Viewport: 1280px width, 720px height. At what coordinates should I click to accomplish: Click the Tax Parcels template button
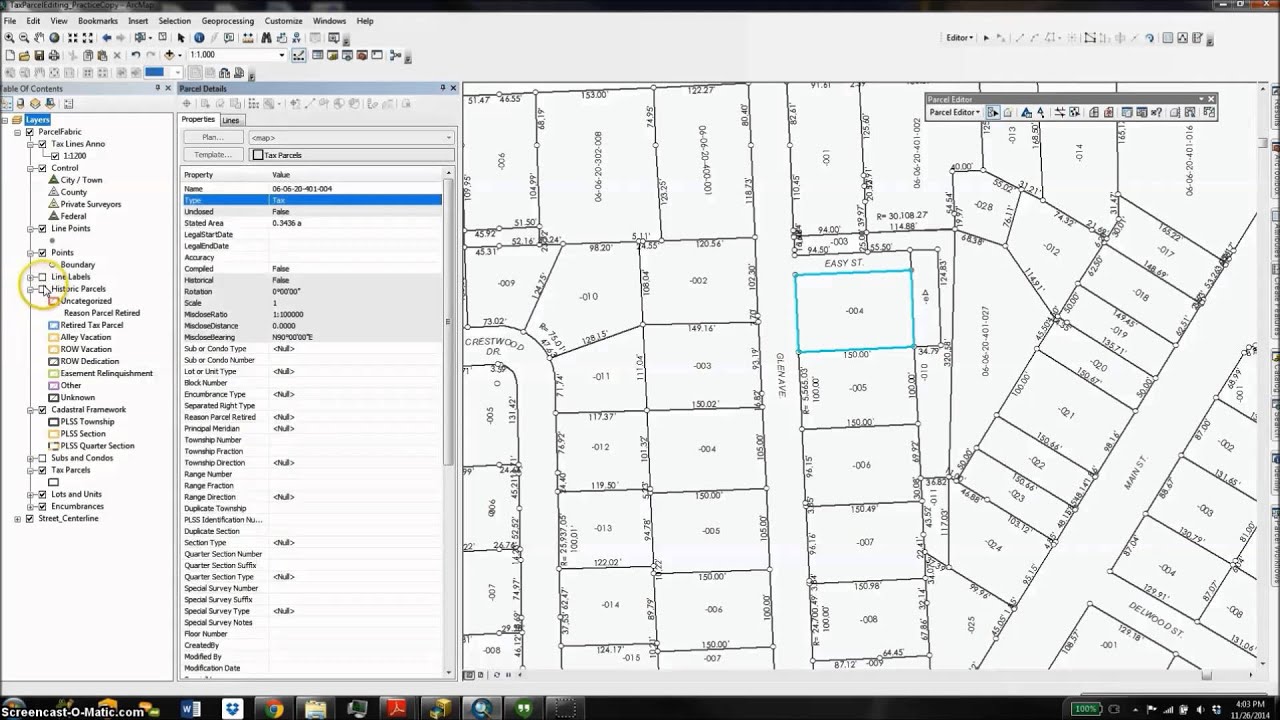[352, 155]
